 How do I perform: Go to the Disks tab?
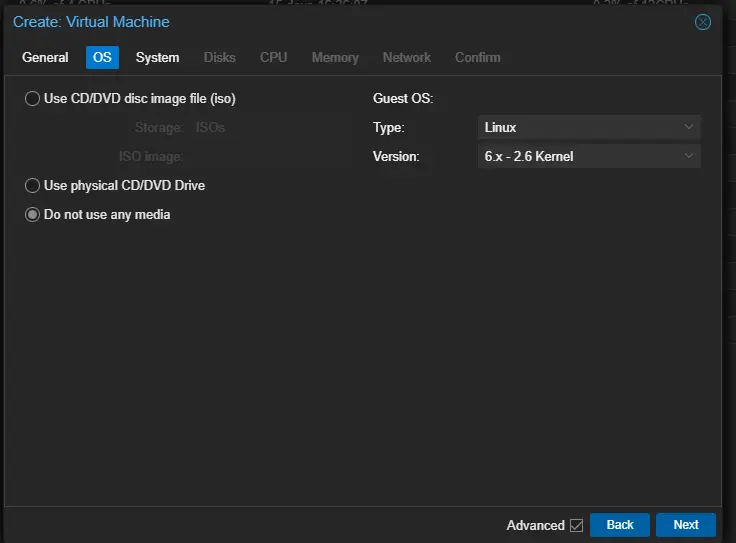click(219, 58)
